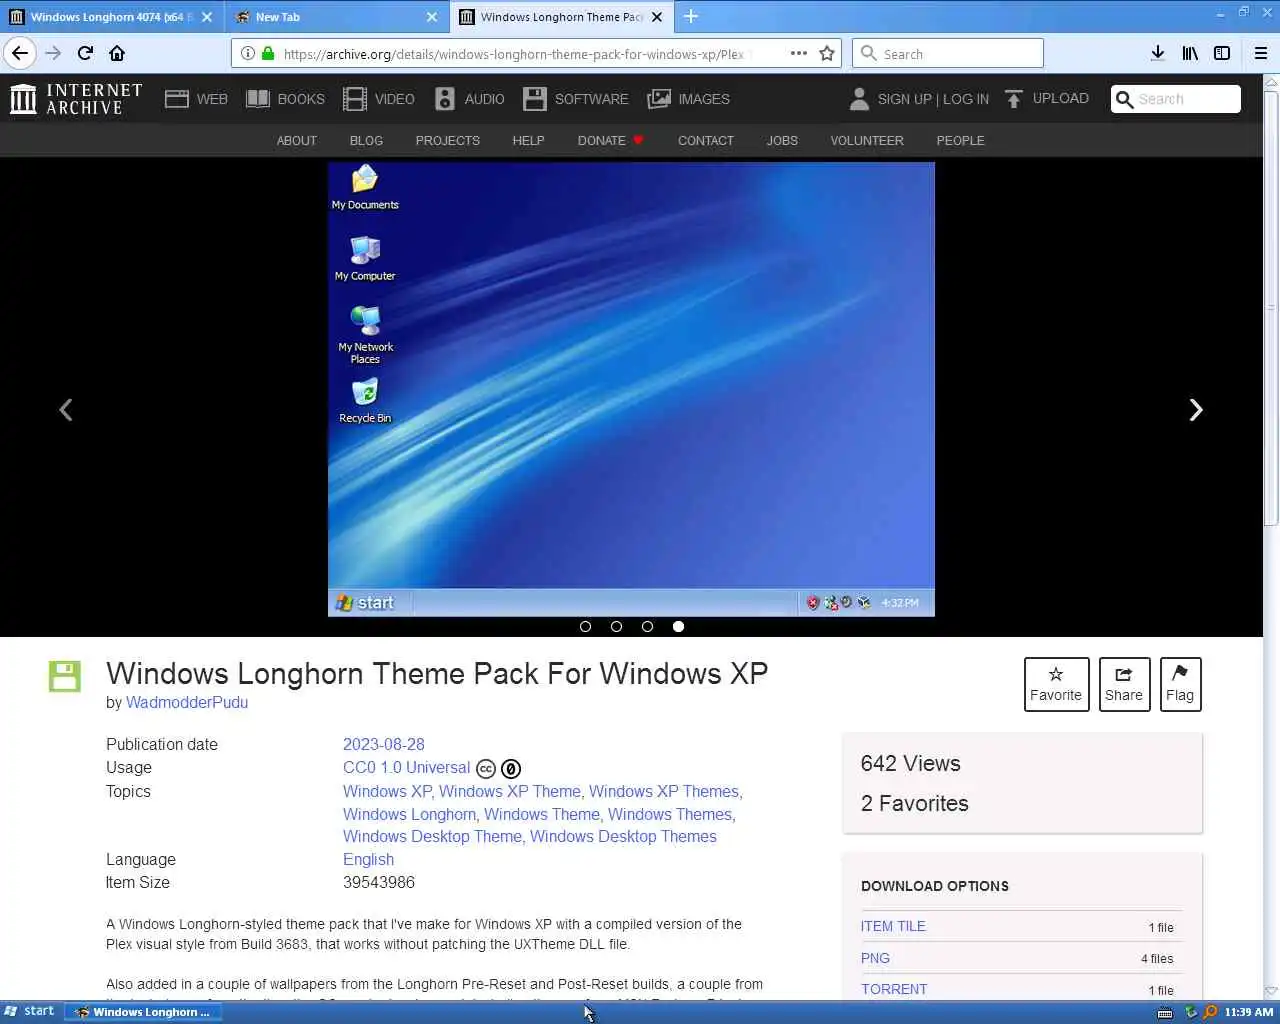This screenshot has height=1024, width=1280.
Task: Open the PEOPLE link
Action: coord(960,141)
